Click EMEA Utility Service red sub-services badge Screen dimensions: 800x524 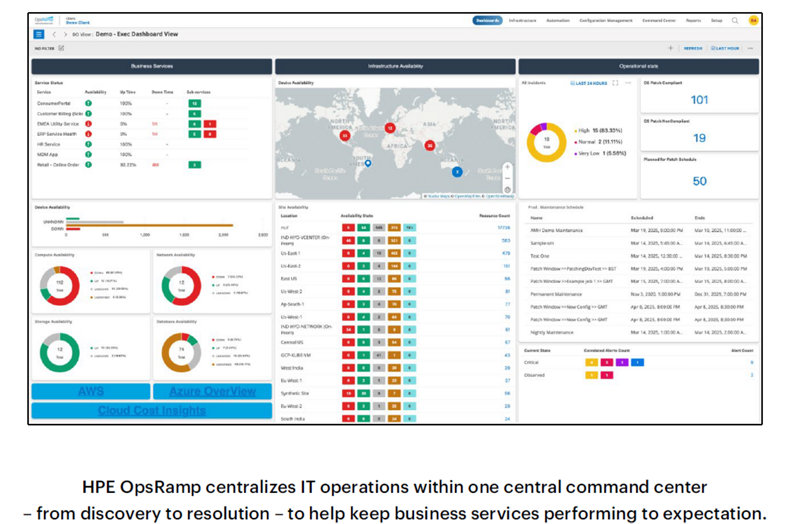(210, 123)
